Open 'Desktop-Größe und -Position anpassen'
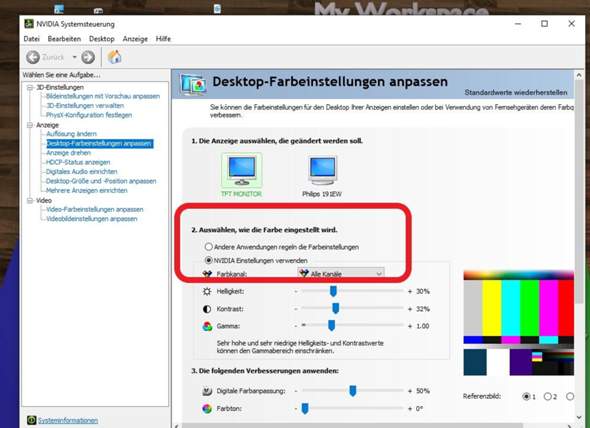 [101, 181]
